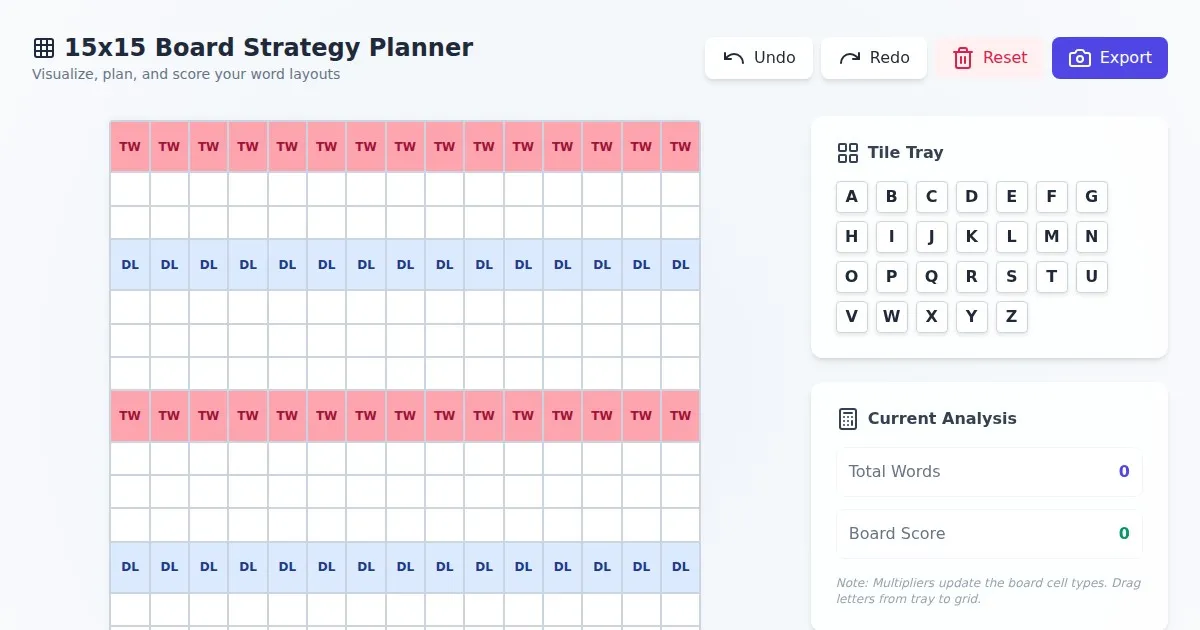Click the Tile Tray grid icon
The image size is (1200, 630).
click(848, 153)
